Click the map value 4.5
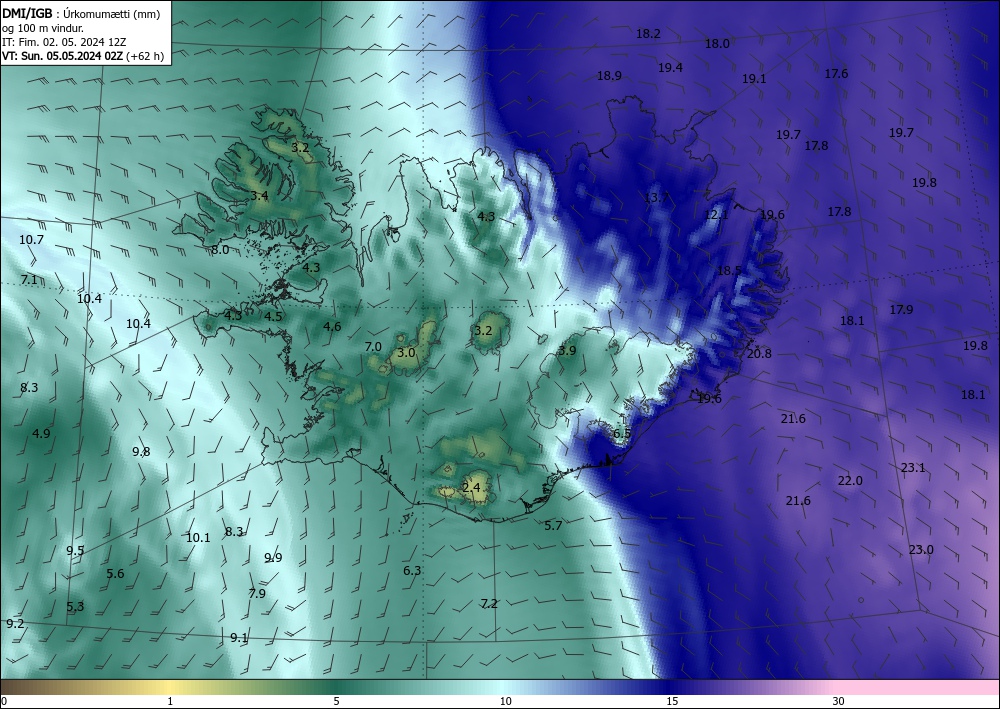Screen dimensions: 1000x709 [x=273, y=316]
